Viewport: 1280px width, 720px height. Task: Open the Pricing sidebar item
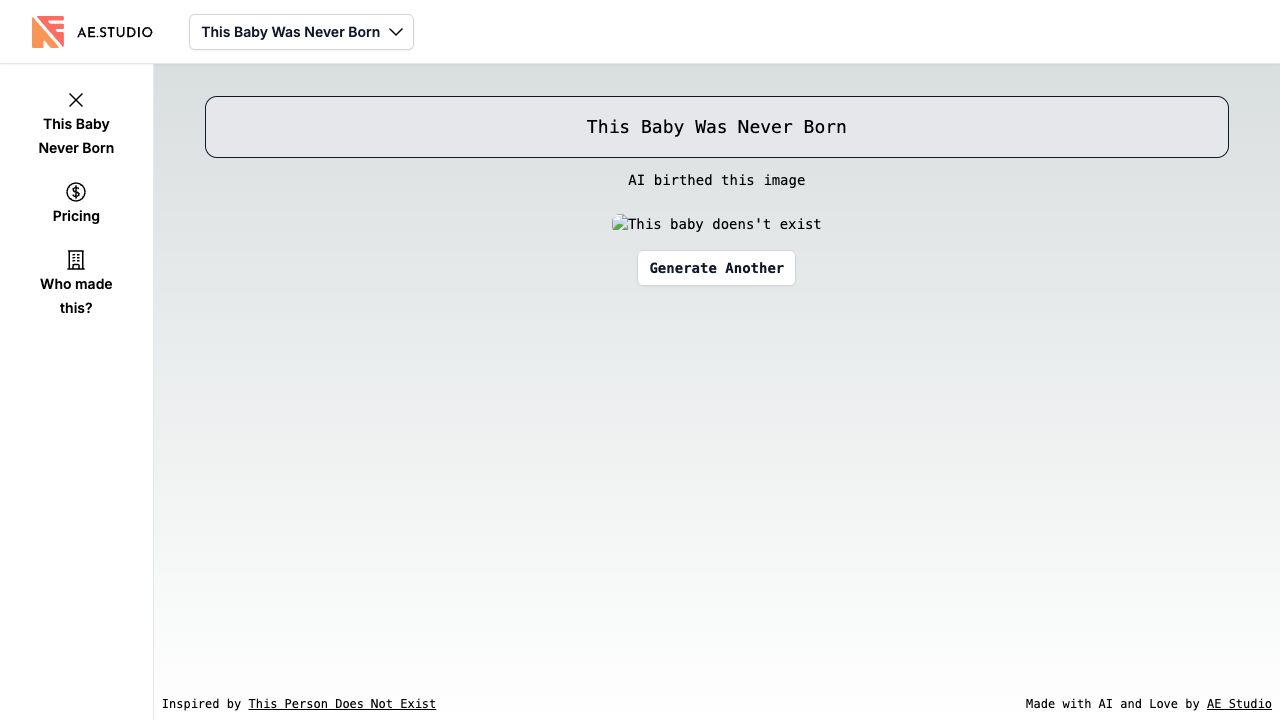pos(76,216)
